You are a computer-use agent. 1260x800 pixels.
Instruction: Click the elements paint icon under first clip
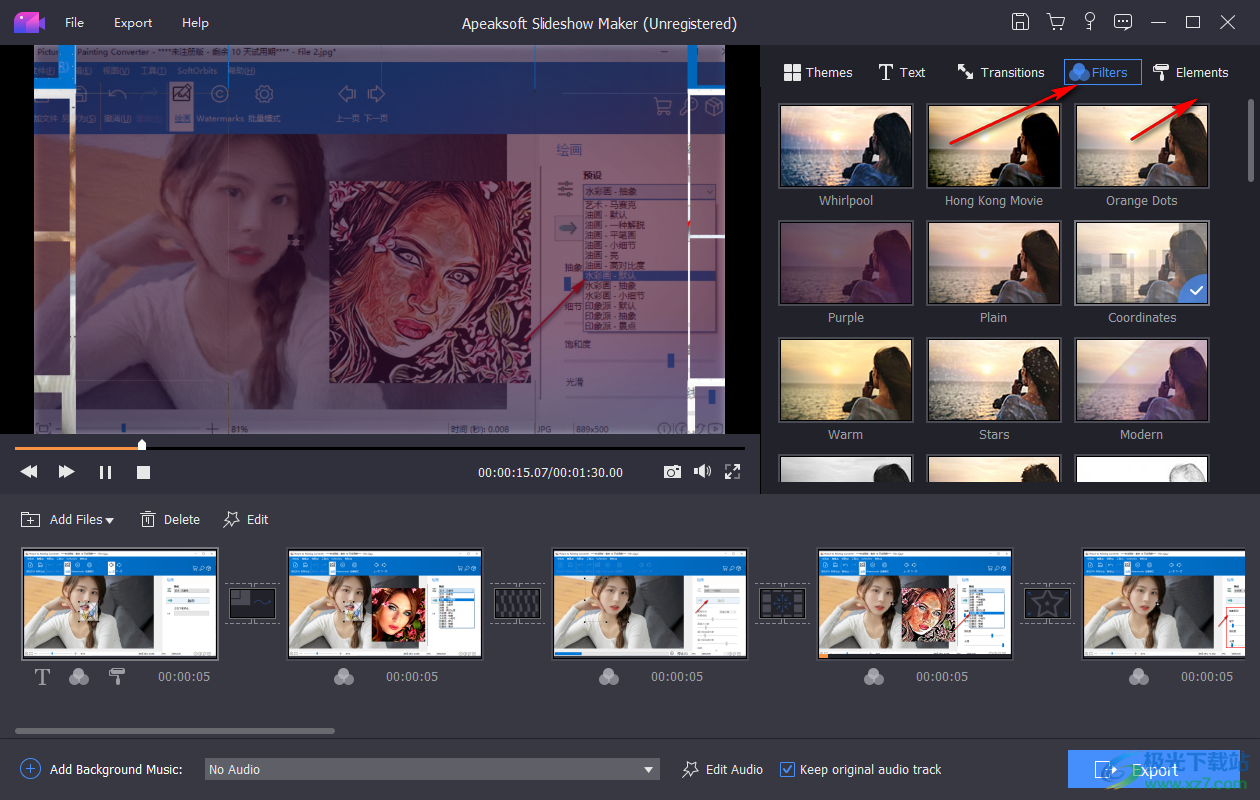pyautogui.click(x=117, y=677)
